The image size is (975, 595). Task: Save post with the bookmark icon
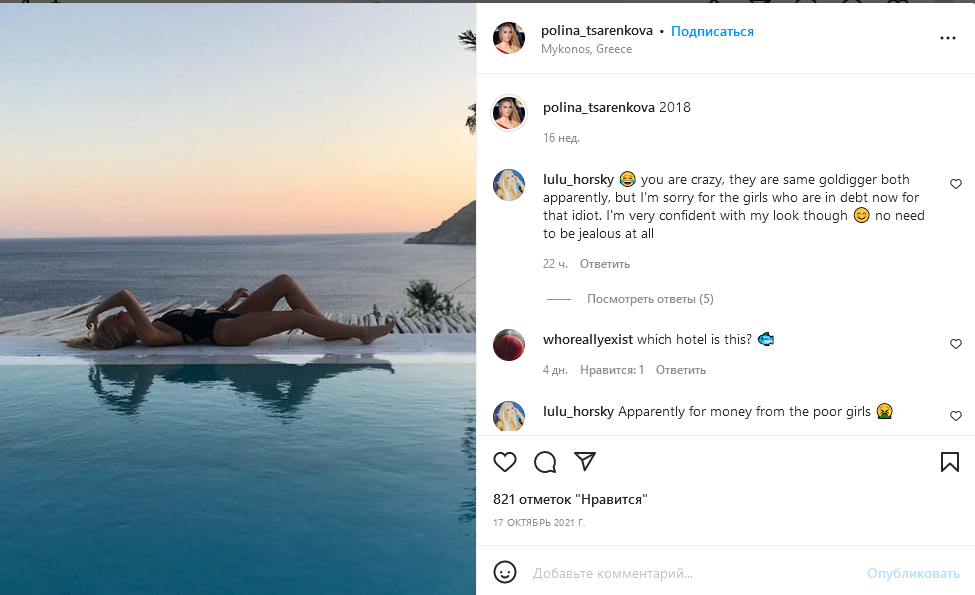pos(950,462)
